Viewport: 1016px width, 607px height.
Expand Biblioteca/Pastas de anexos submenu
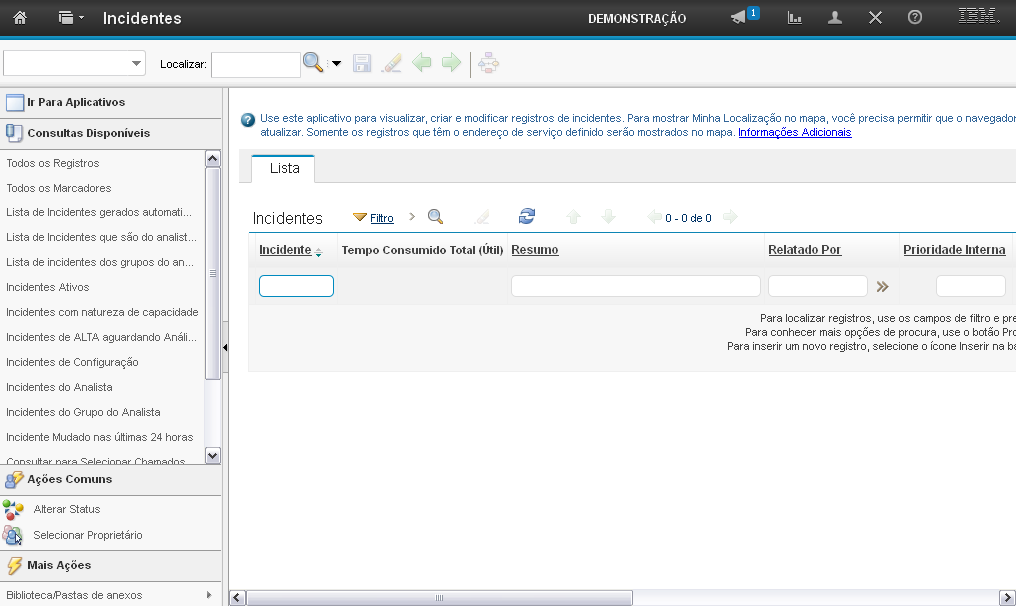click(x=209, y=595)
